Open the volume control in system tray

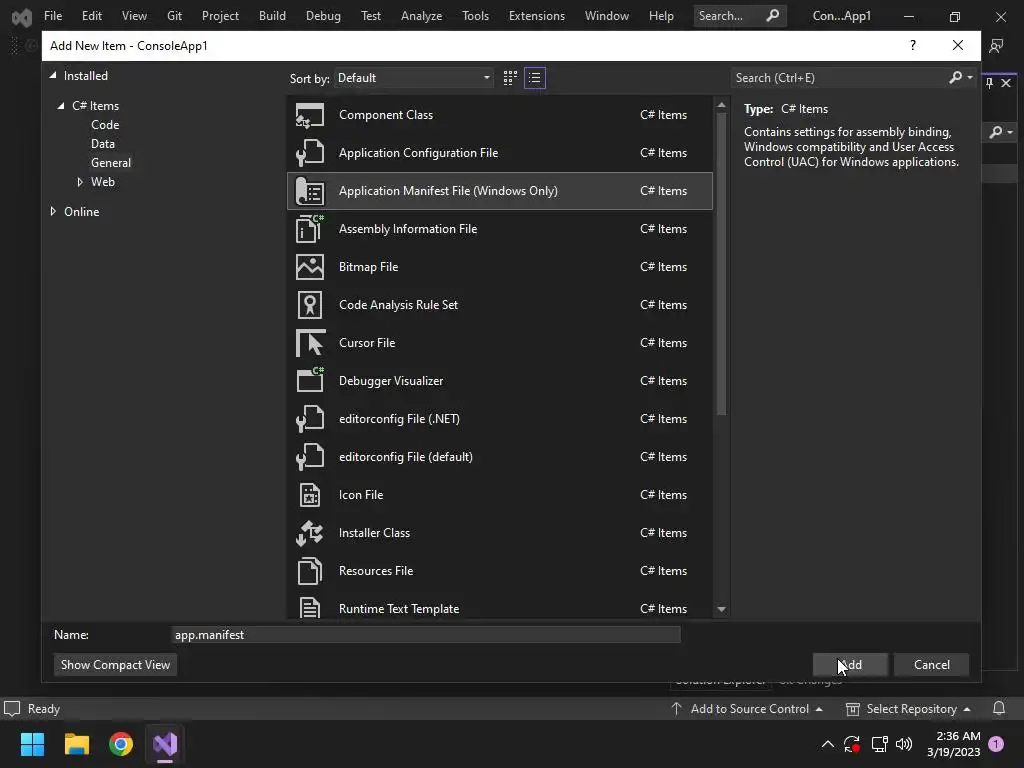tap(904, 744)
